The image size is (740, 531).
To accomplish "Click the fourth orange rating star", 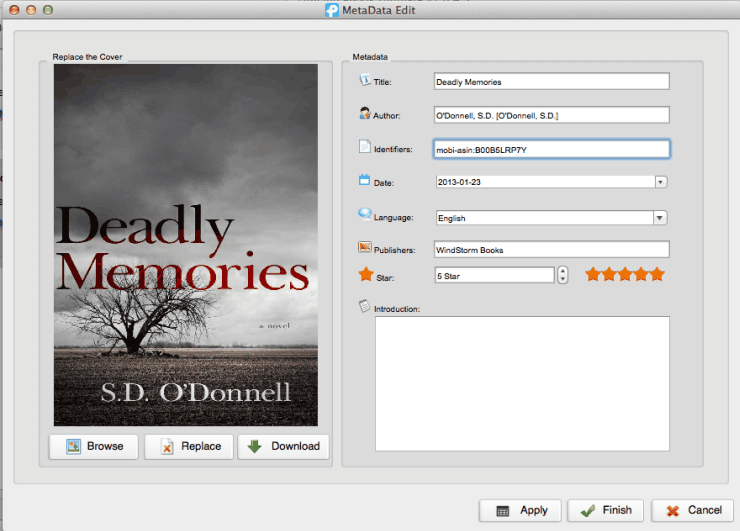I will pyautogui.click(x=641, y=274).
